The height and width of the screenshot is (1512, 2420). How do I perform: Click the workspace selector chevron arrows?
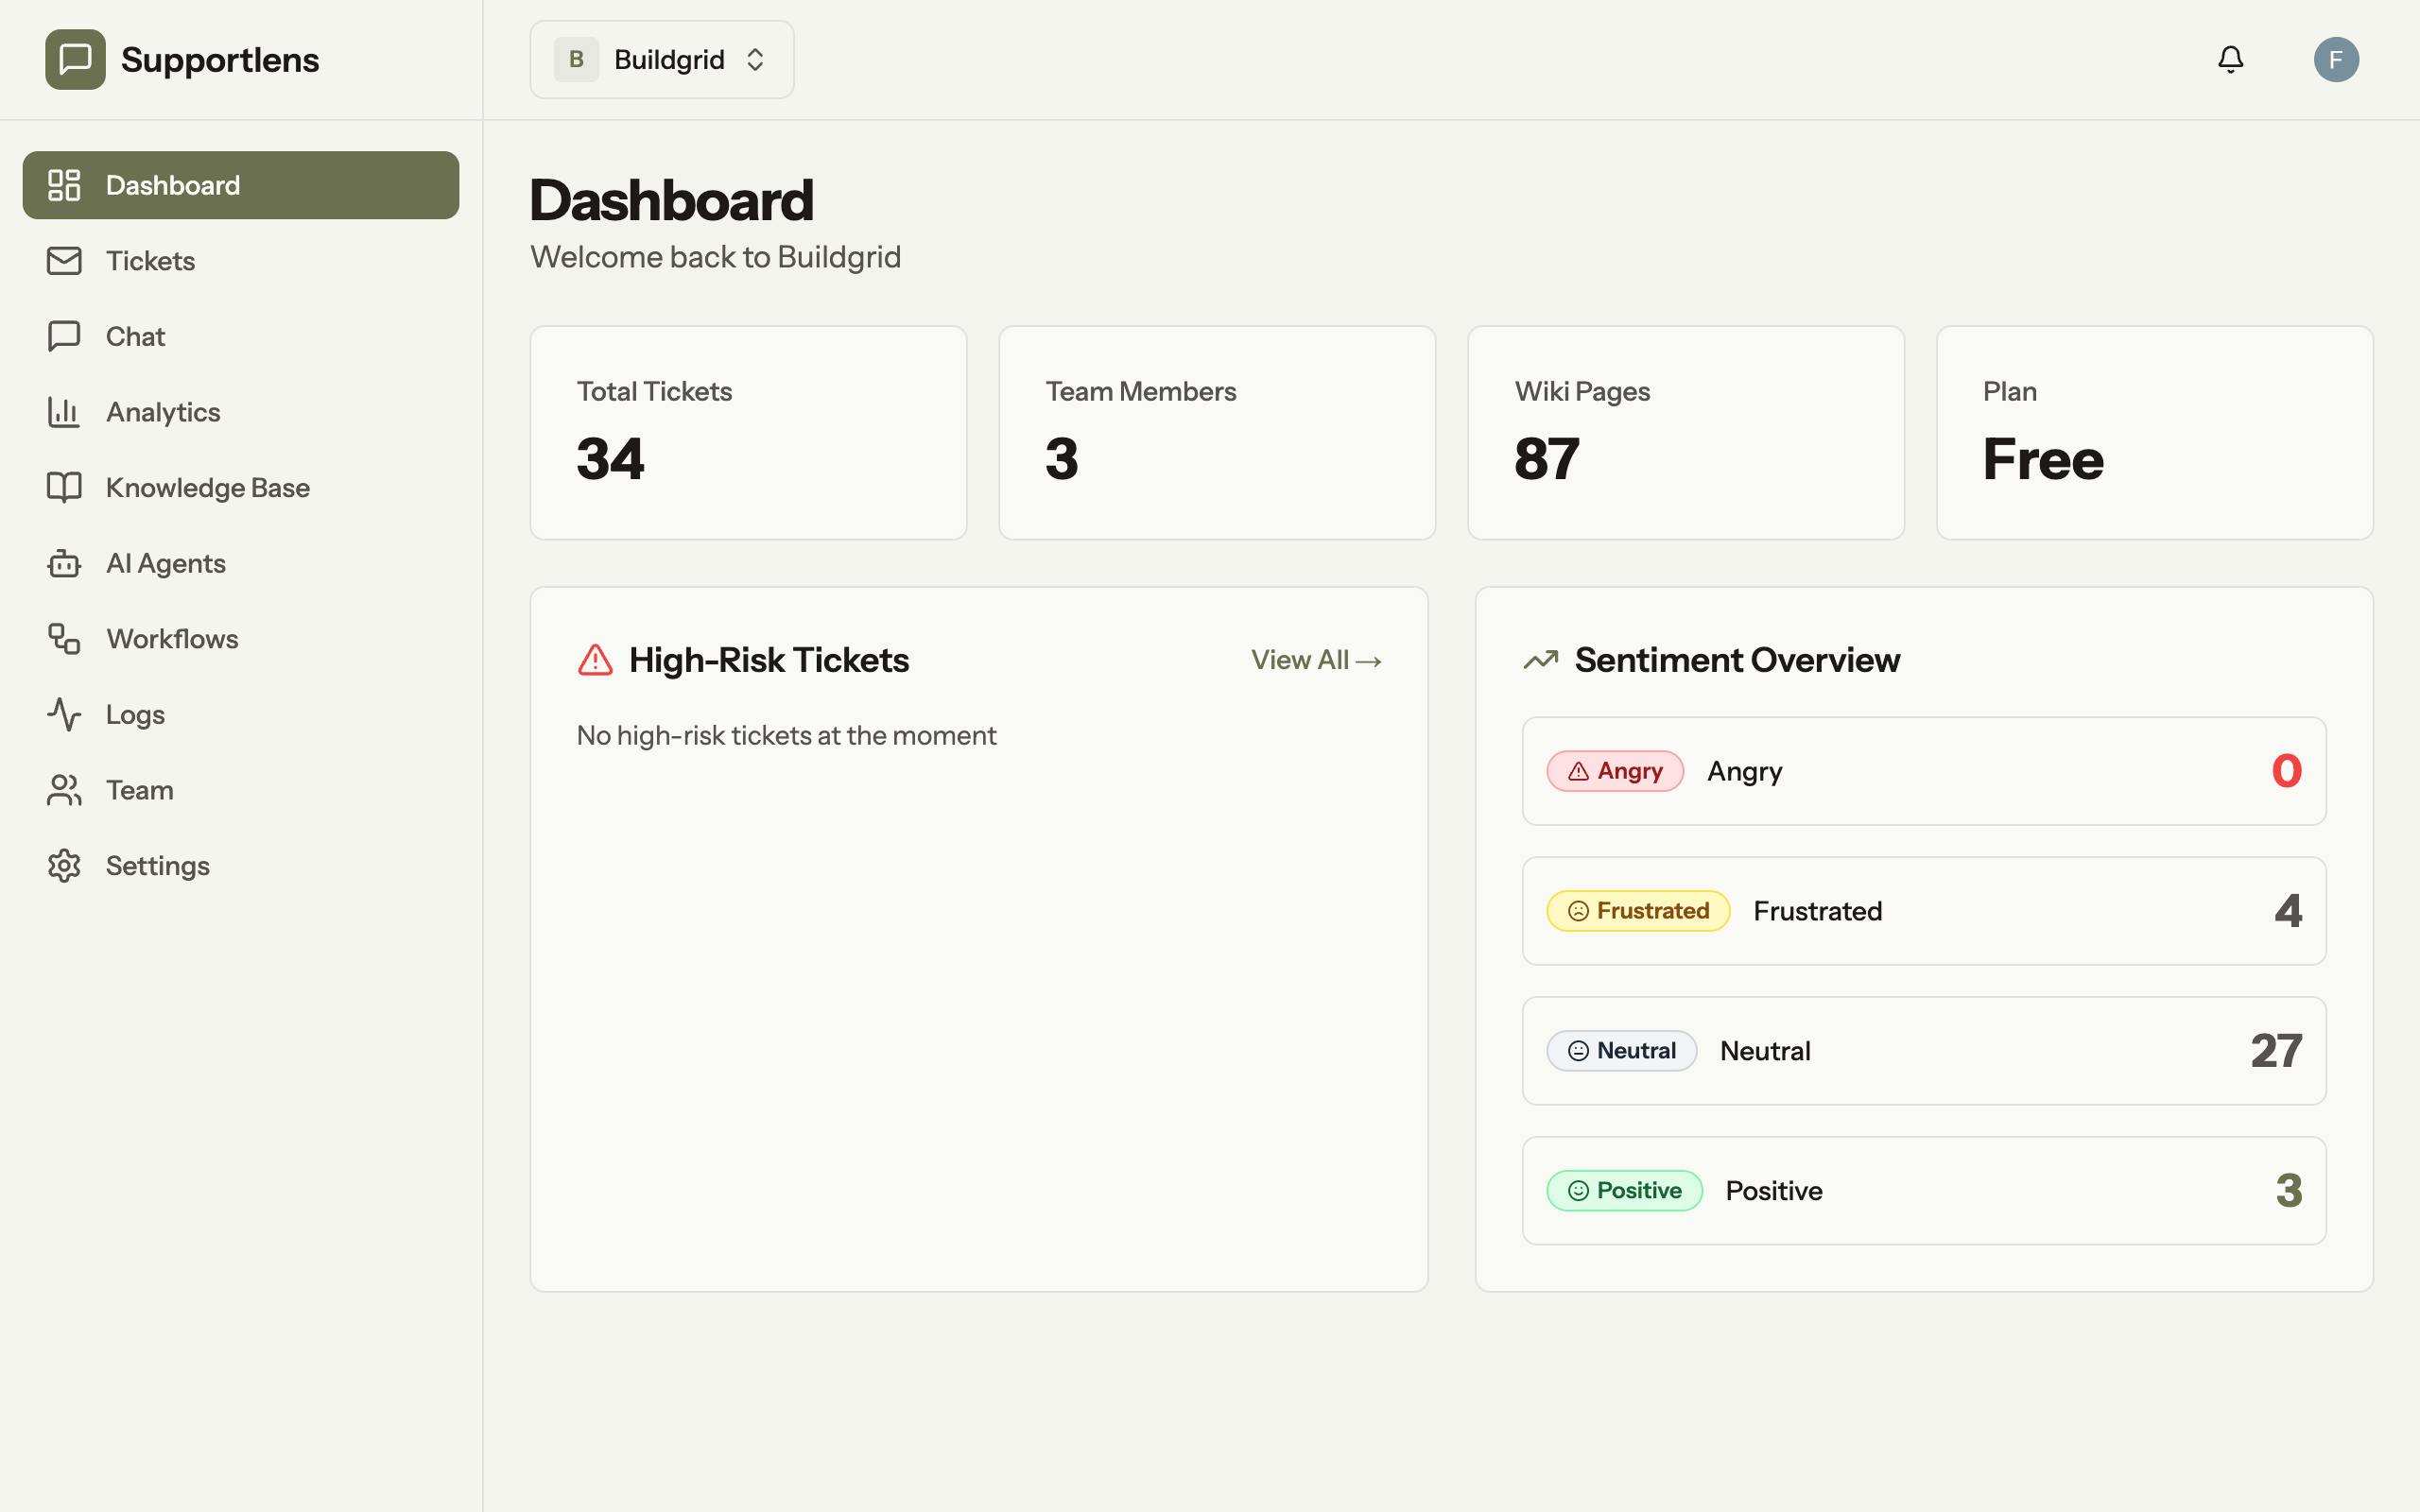[x=755, y=60]
